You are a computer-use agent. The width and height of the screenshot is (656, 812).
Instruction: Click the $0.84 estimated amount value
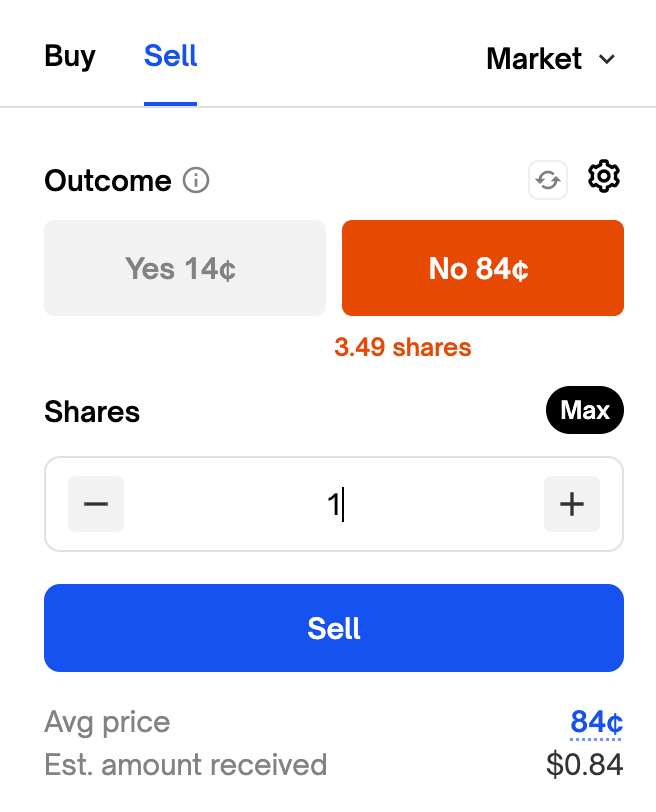585,765
